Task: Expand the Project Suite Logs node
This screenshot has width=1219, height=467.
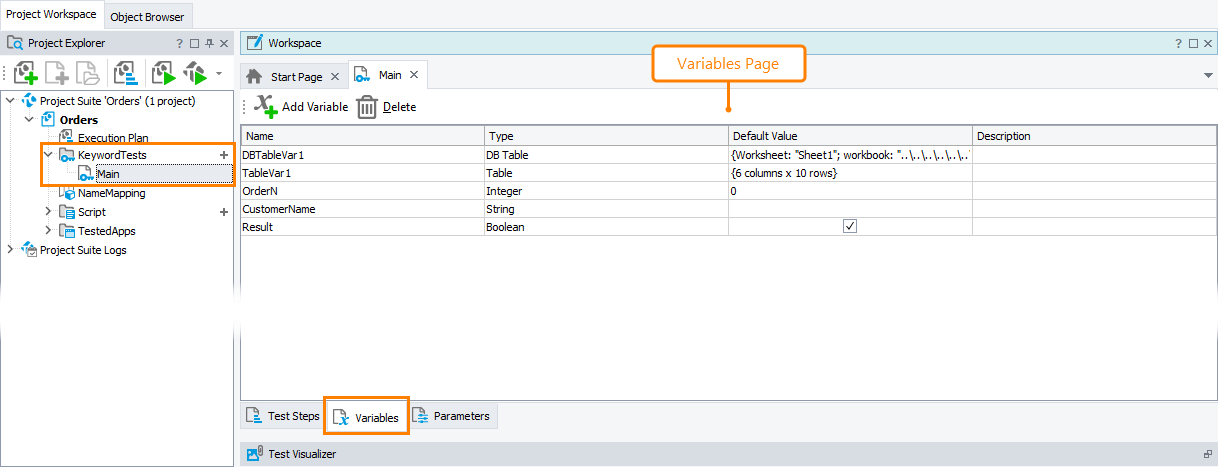Action: pos(11,250)
